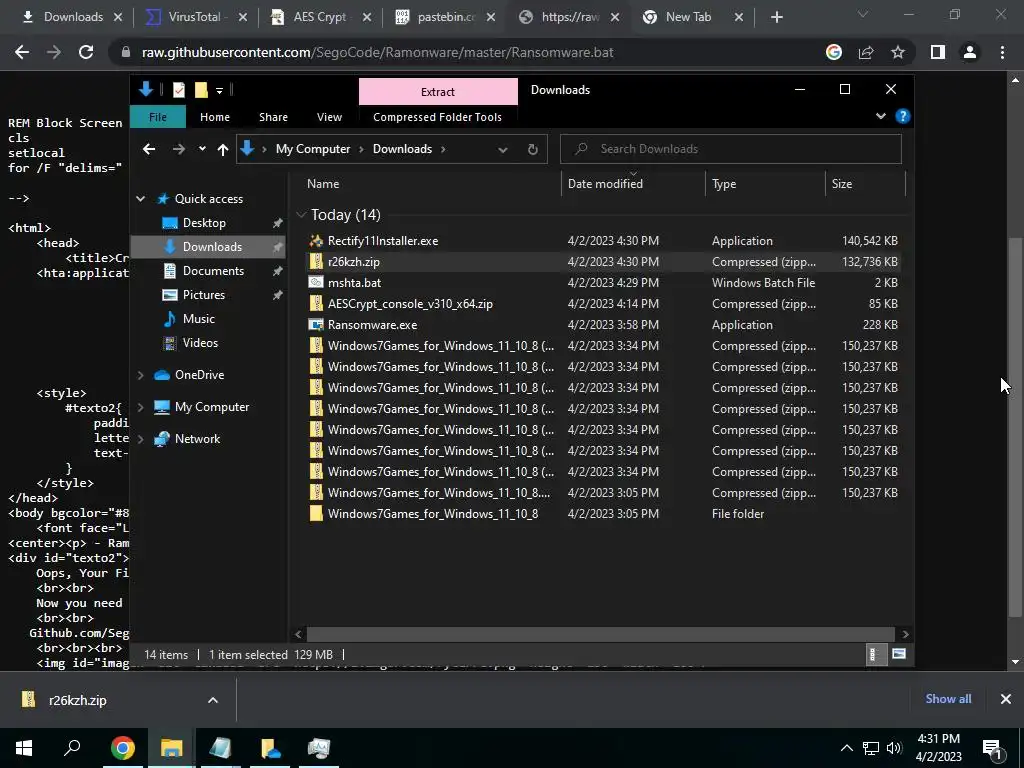This screenshot has height=768, width=1024.
Task: Switch to large icons view in status bar
Action: pos(899,654)
